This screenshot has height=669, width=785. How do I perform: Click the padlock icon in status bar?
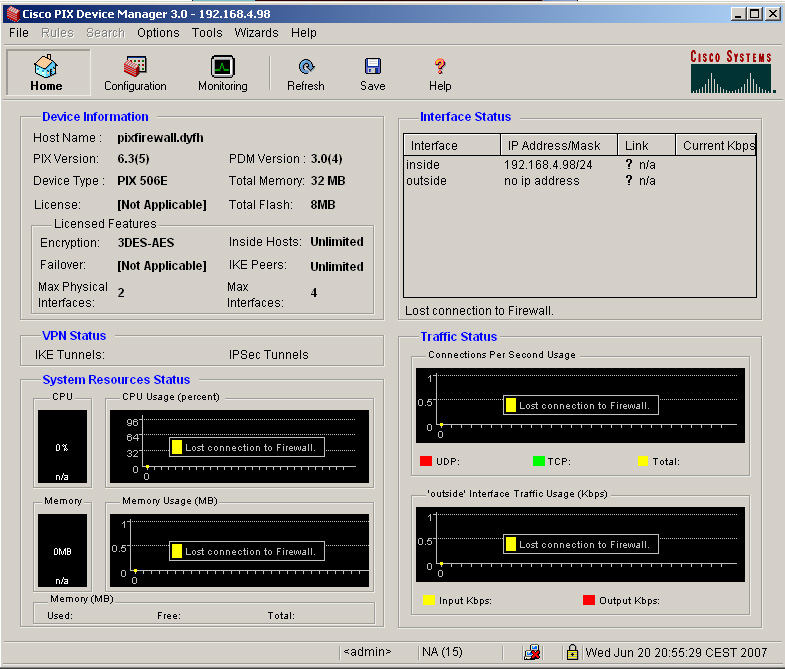572,652
